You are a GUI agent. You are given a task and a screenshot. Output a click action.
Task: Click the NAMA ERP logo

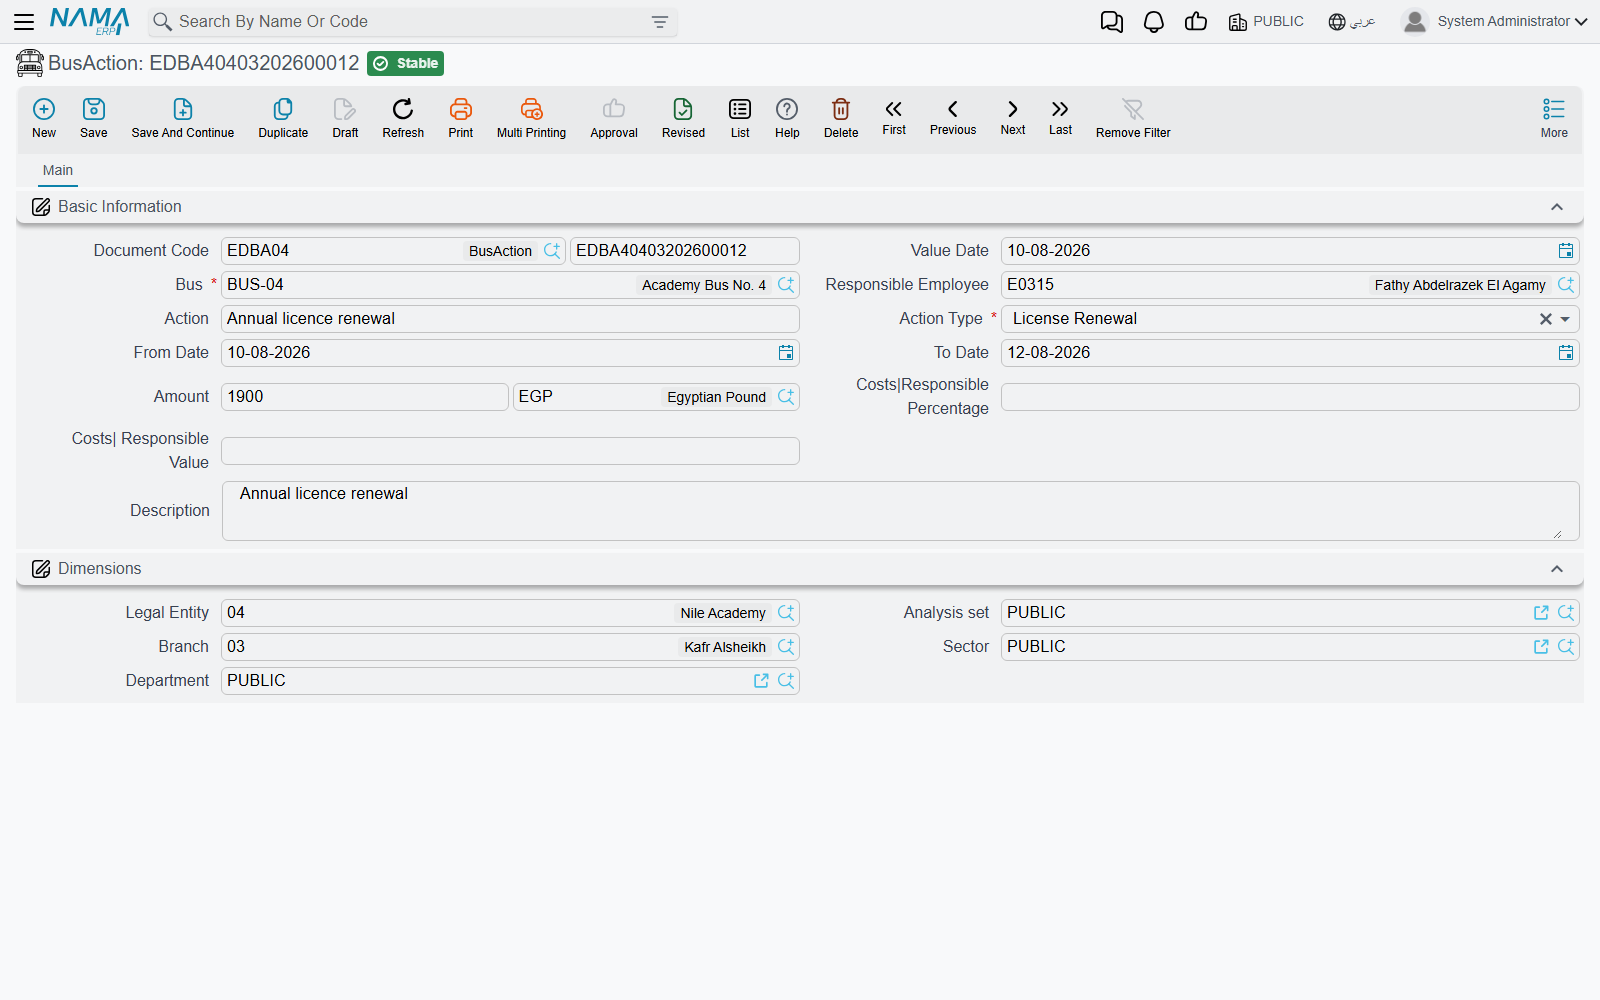(89, 21)
